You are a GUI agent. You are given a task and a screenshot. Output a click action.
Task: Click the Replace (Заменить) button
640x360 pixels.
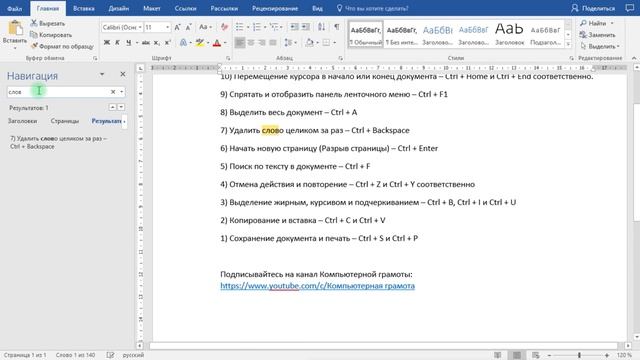[x=598, y=35]
